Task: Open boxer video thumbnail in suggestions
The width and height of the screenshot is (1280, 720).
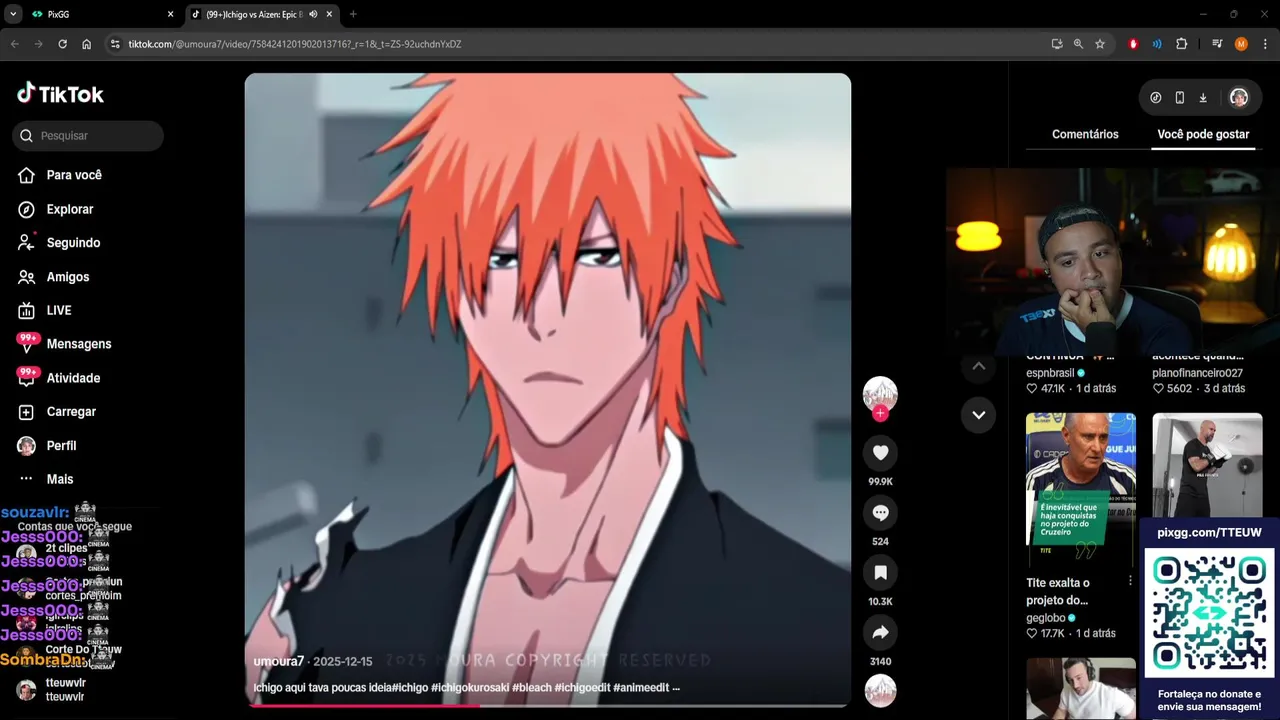Action: click(x=1207, y=466)
